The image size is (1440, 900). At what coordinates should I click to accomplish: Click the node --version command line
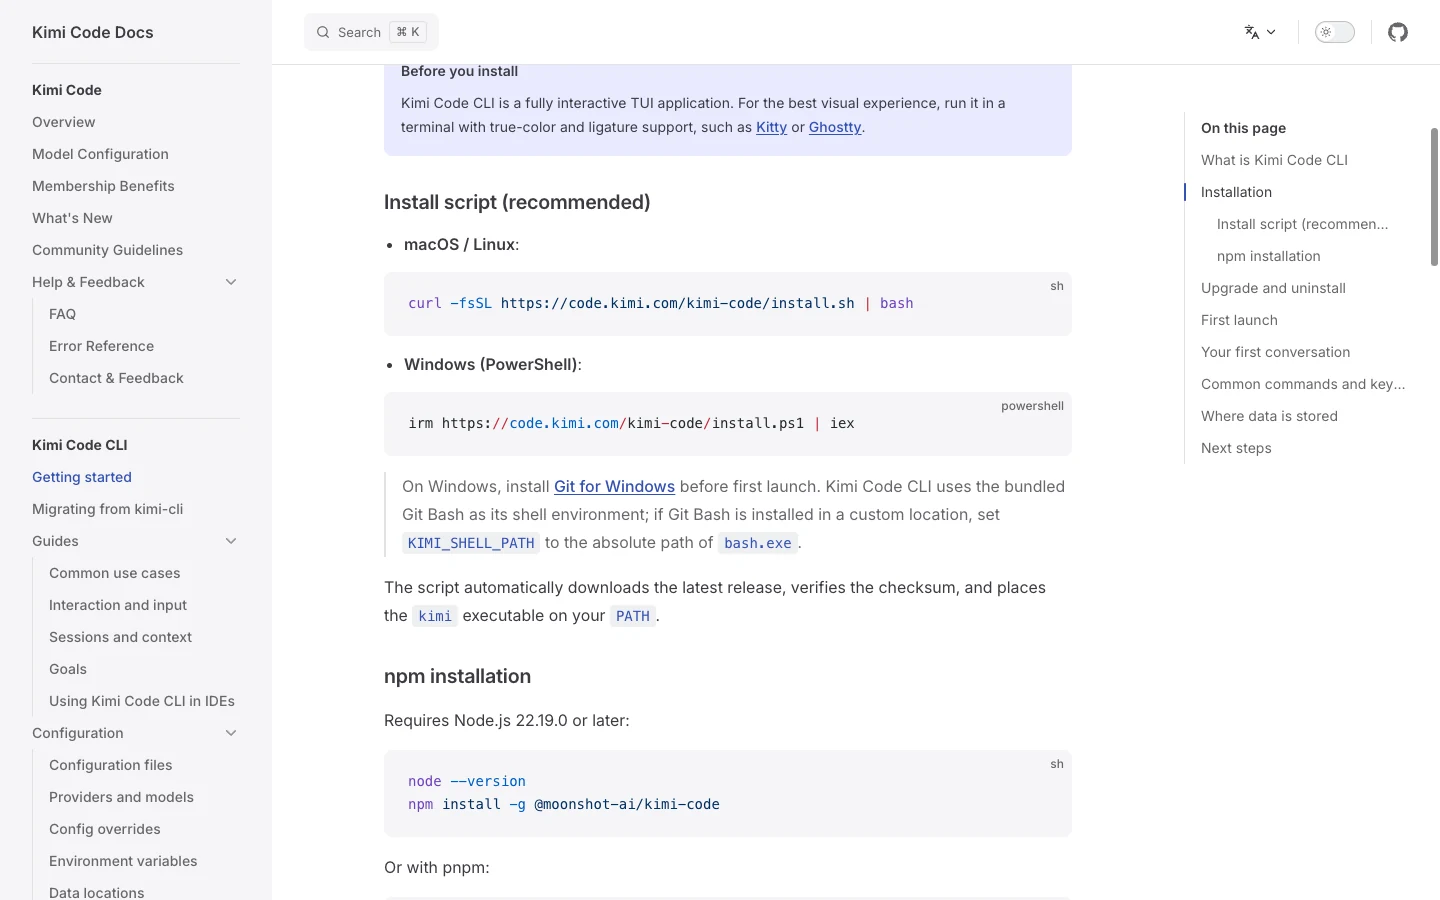click(x=467, y=781)
